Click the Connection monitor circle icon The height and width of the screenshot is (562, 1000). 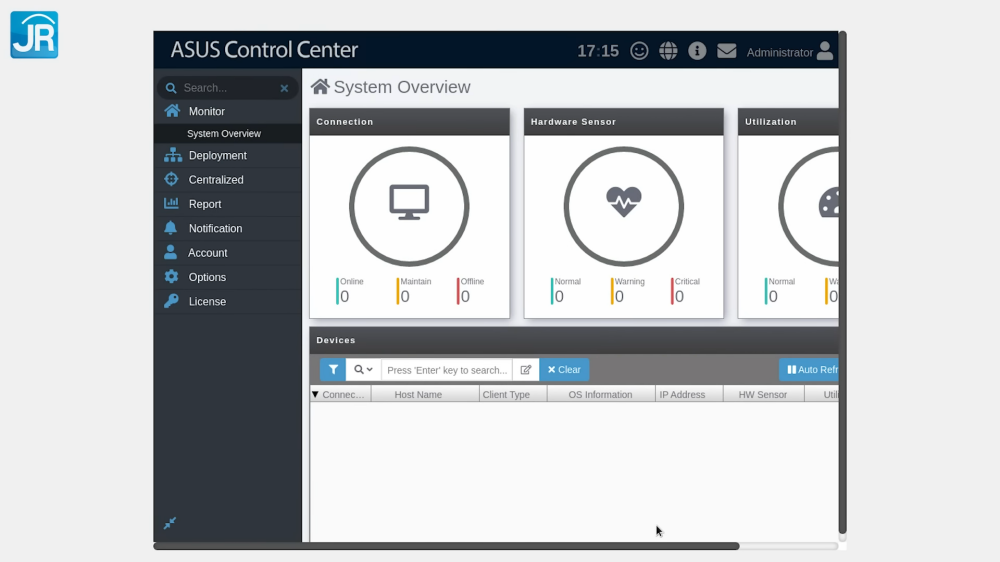point(409,206)
